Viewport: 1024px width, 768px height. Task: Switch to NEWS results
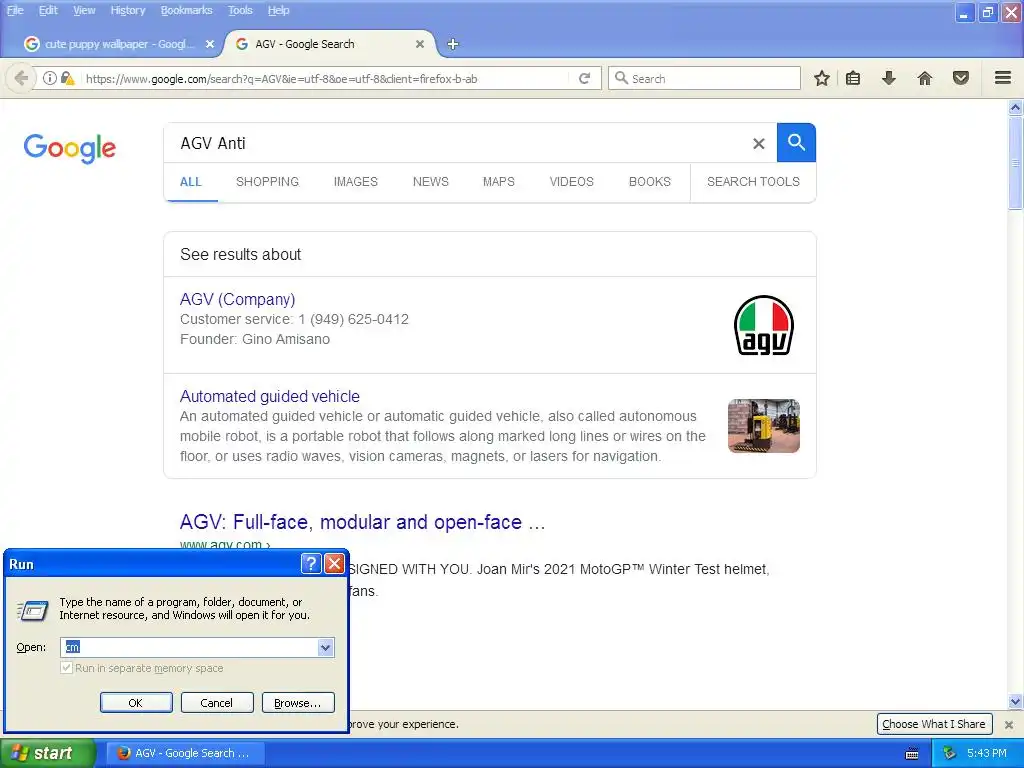coord(430,182)
